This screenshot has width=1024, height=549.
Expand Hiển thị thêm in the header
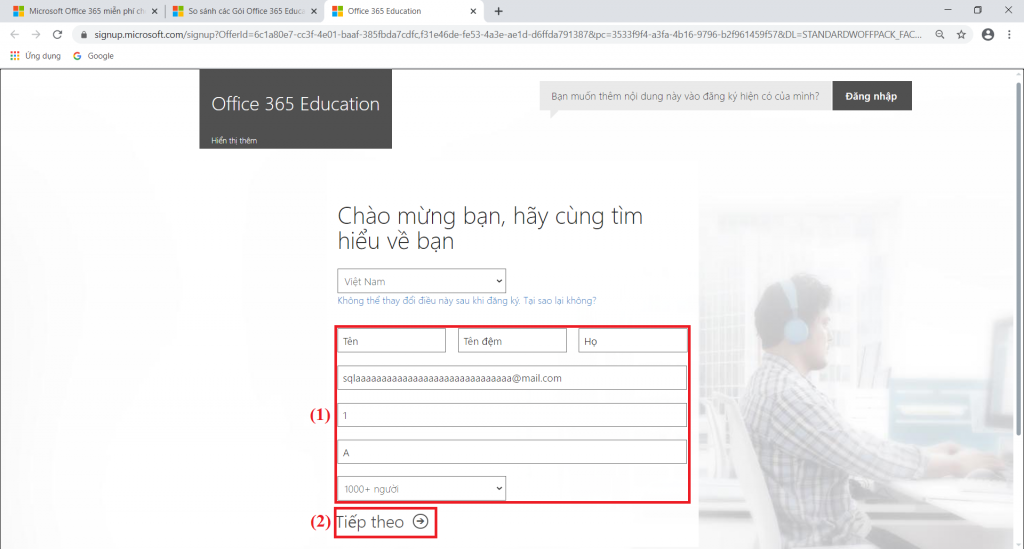click(x=234, y=140)
